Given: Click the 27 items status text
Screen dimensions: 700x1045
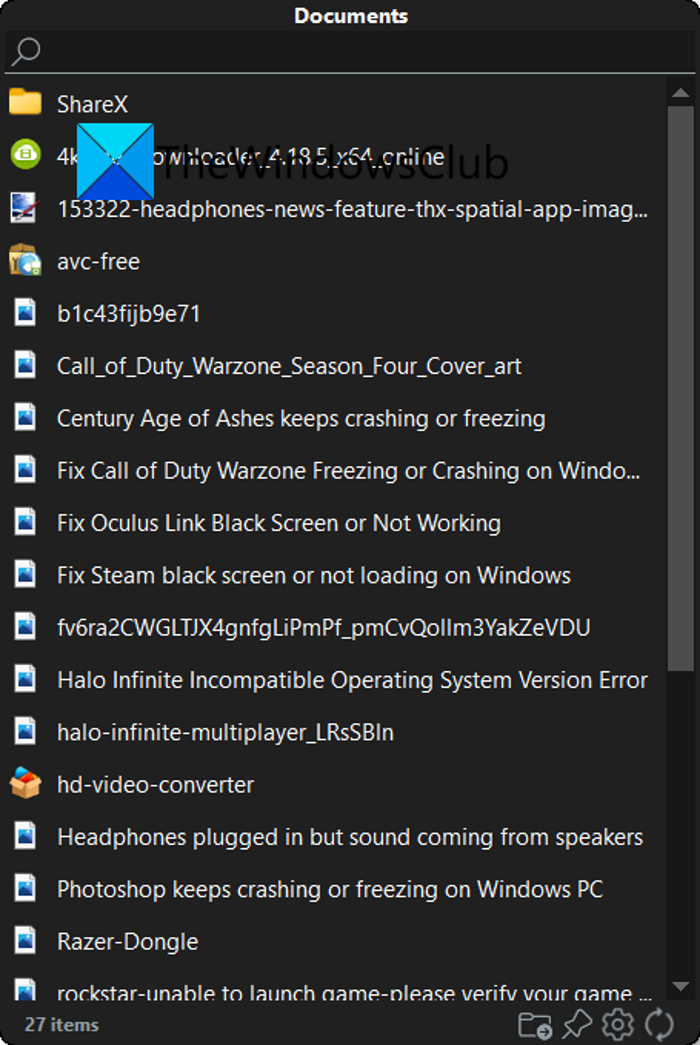Looking at the screenshot, I should pyautogui.click(x=61, y=1024).
